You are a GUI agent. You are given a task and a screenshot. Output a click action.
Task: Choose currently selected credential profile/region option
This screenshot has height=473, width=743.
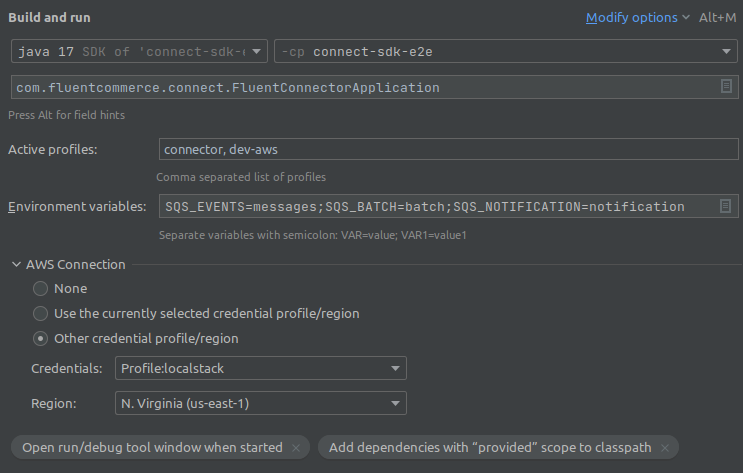click(40, 313)
